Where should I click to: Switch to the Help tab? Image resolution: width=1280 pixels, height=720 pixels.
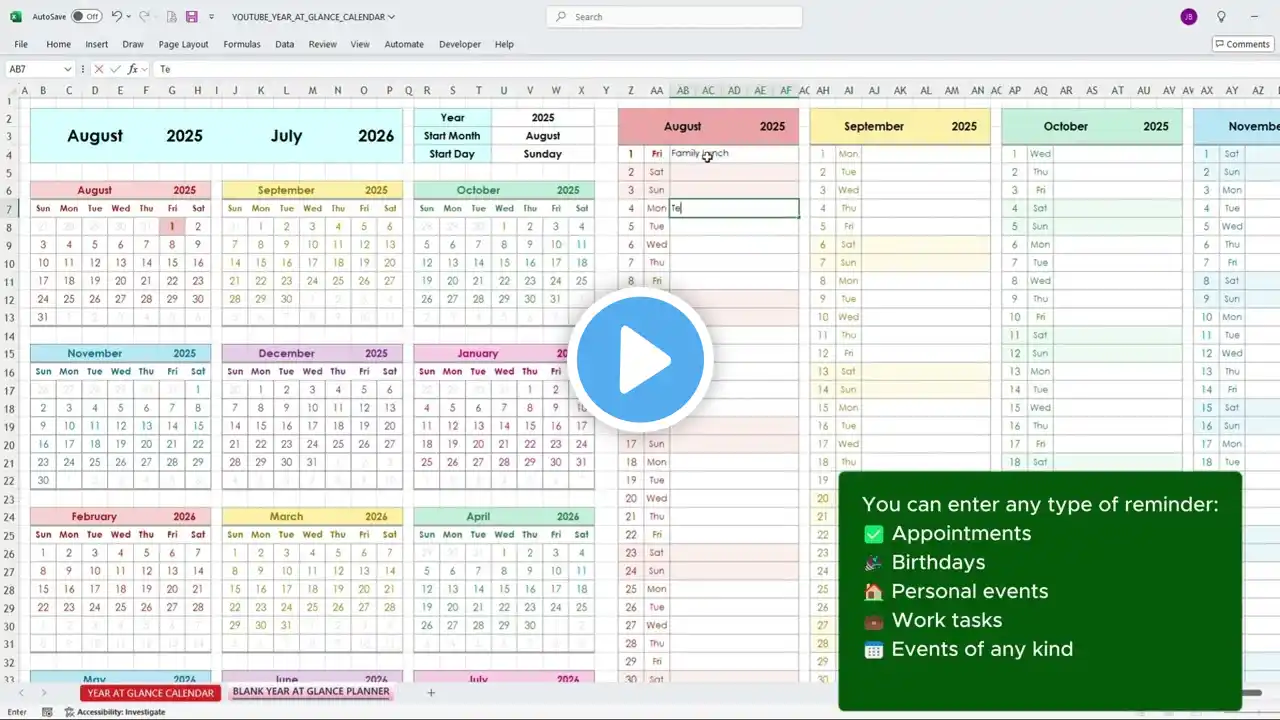coord(504,44)
